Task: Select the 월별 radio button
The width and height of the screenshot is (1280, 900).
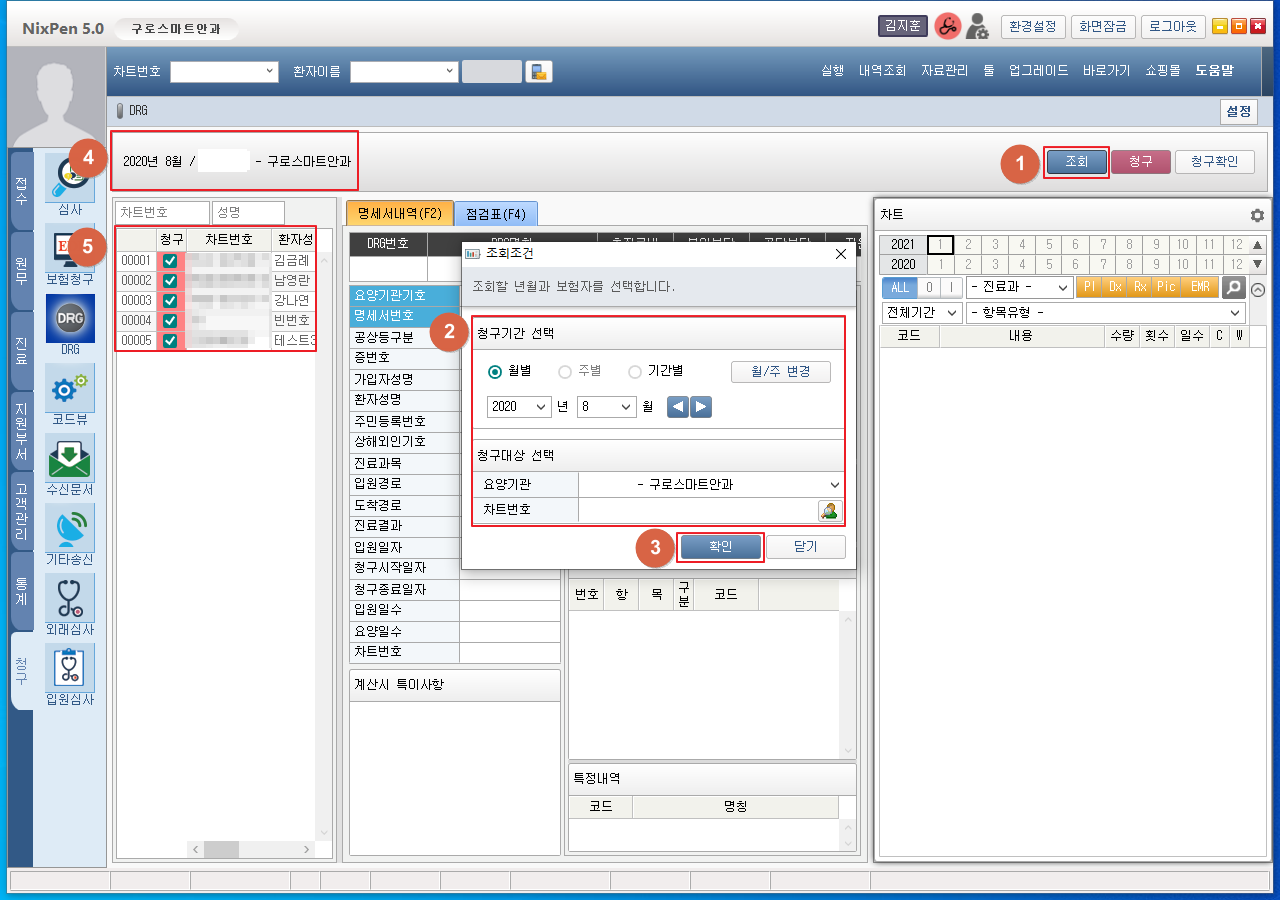Action: pos(495,372)
